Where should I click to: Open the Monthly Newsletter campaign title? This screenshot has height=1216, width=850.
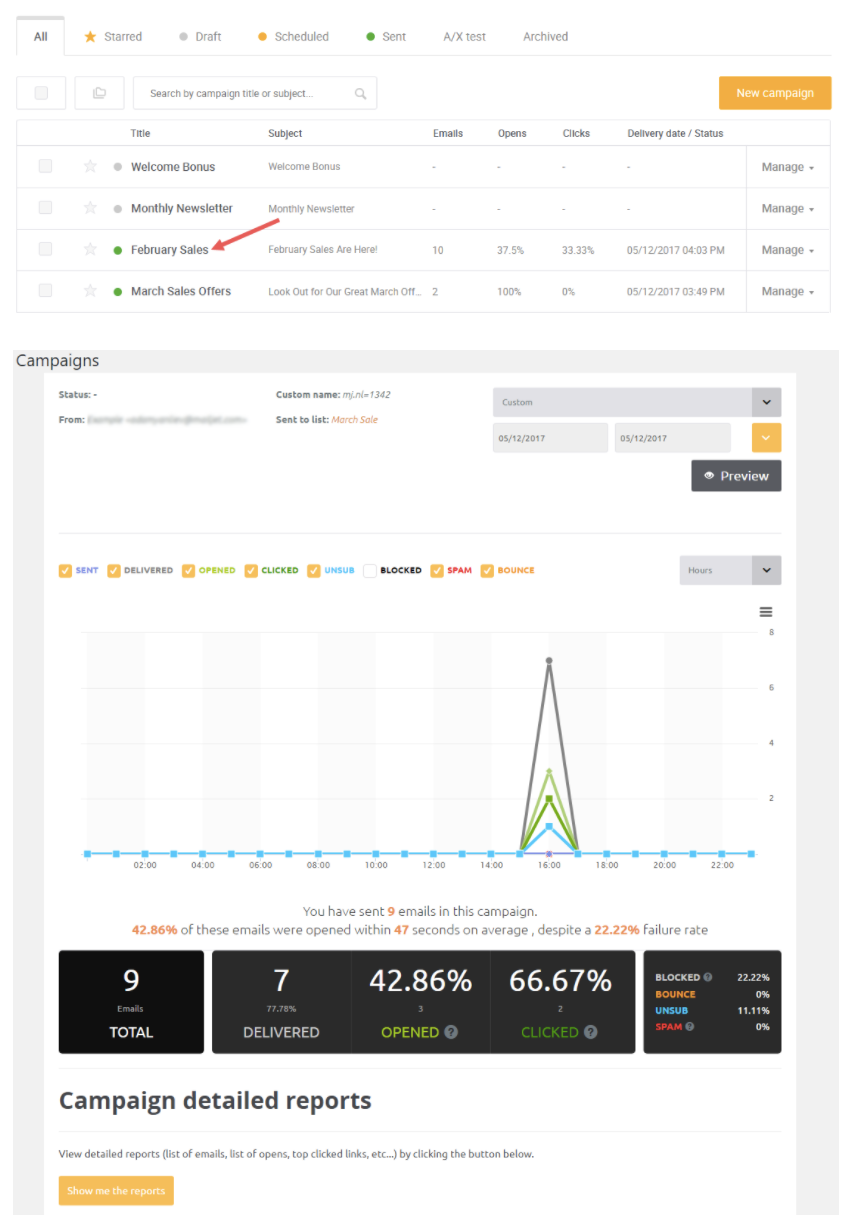click(x=182, y=208)
